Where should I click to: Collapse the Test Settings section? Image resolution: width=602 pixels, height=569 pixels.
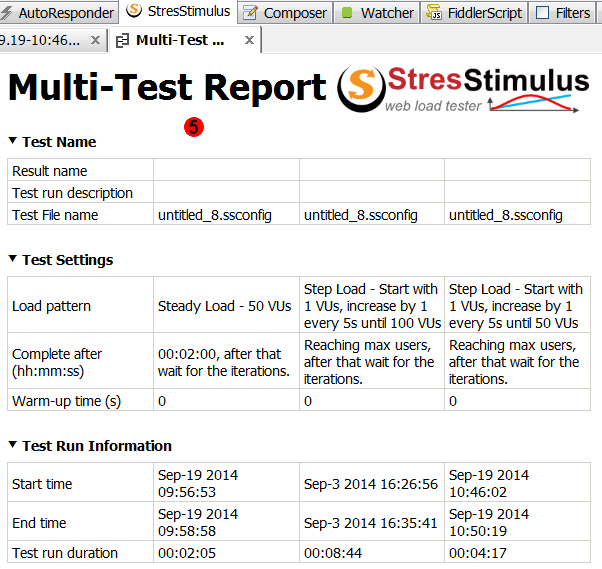pos(12,259)
